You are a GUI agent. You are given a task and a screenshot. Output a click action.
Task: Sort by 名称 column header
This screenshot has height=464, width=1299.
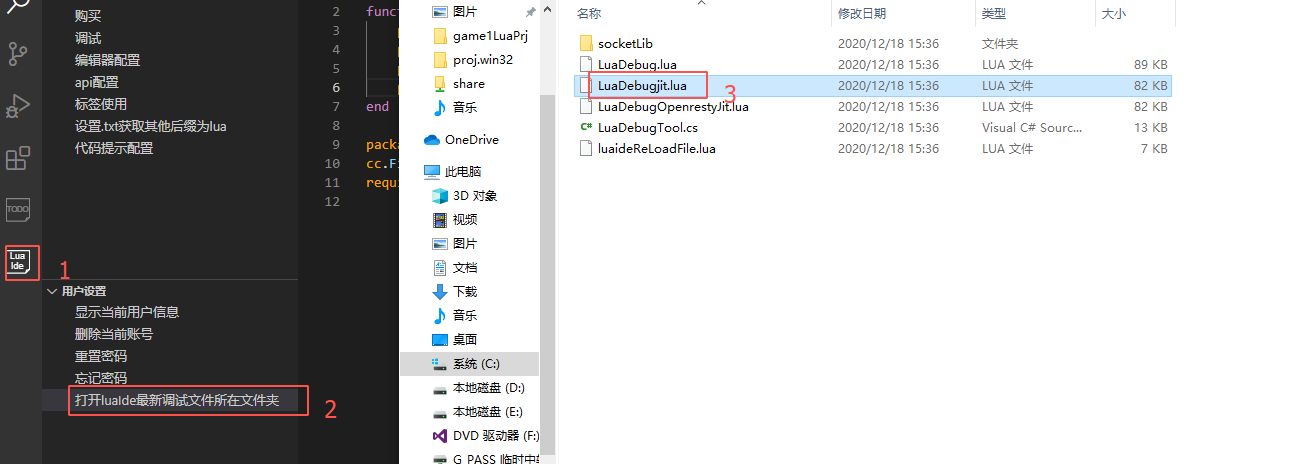tap(589, 13)
